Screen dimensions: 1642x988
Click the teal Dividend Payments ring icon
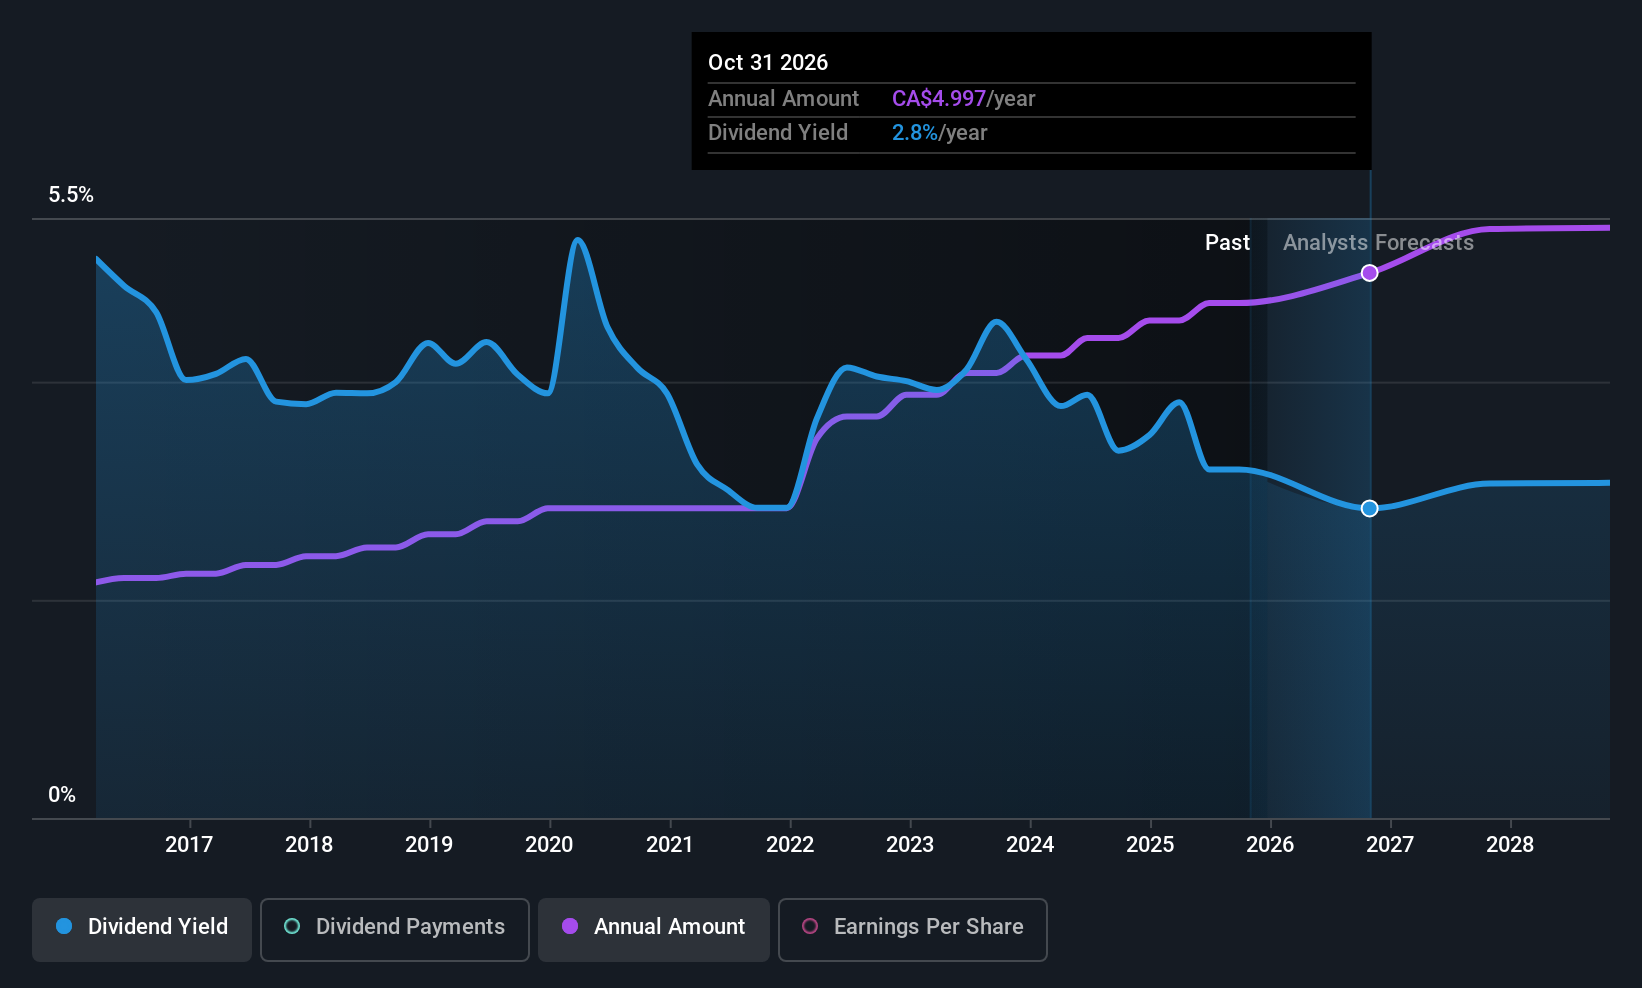pos(292,926)
